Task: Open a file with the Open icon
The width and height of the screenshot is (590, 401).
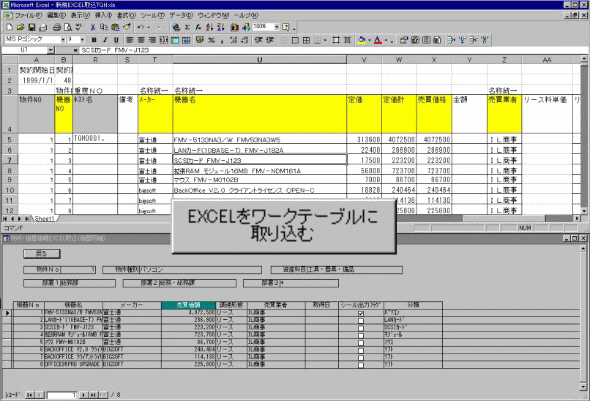Action: (x=20, y=27)
